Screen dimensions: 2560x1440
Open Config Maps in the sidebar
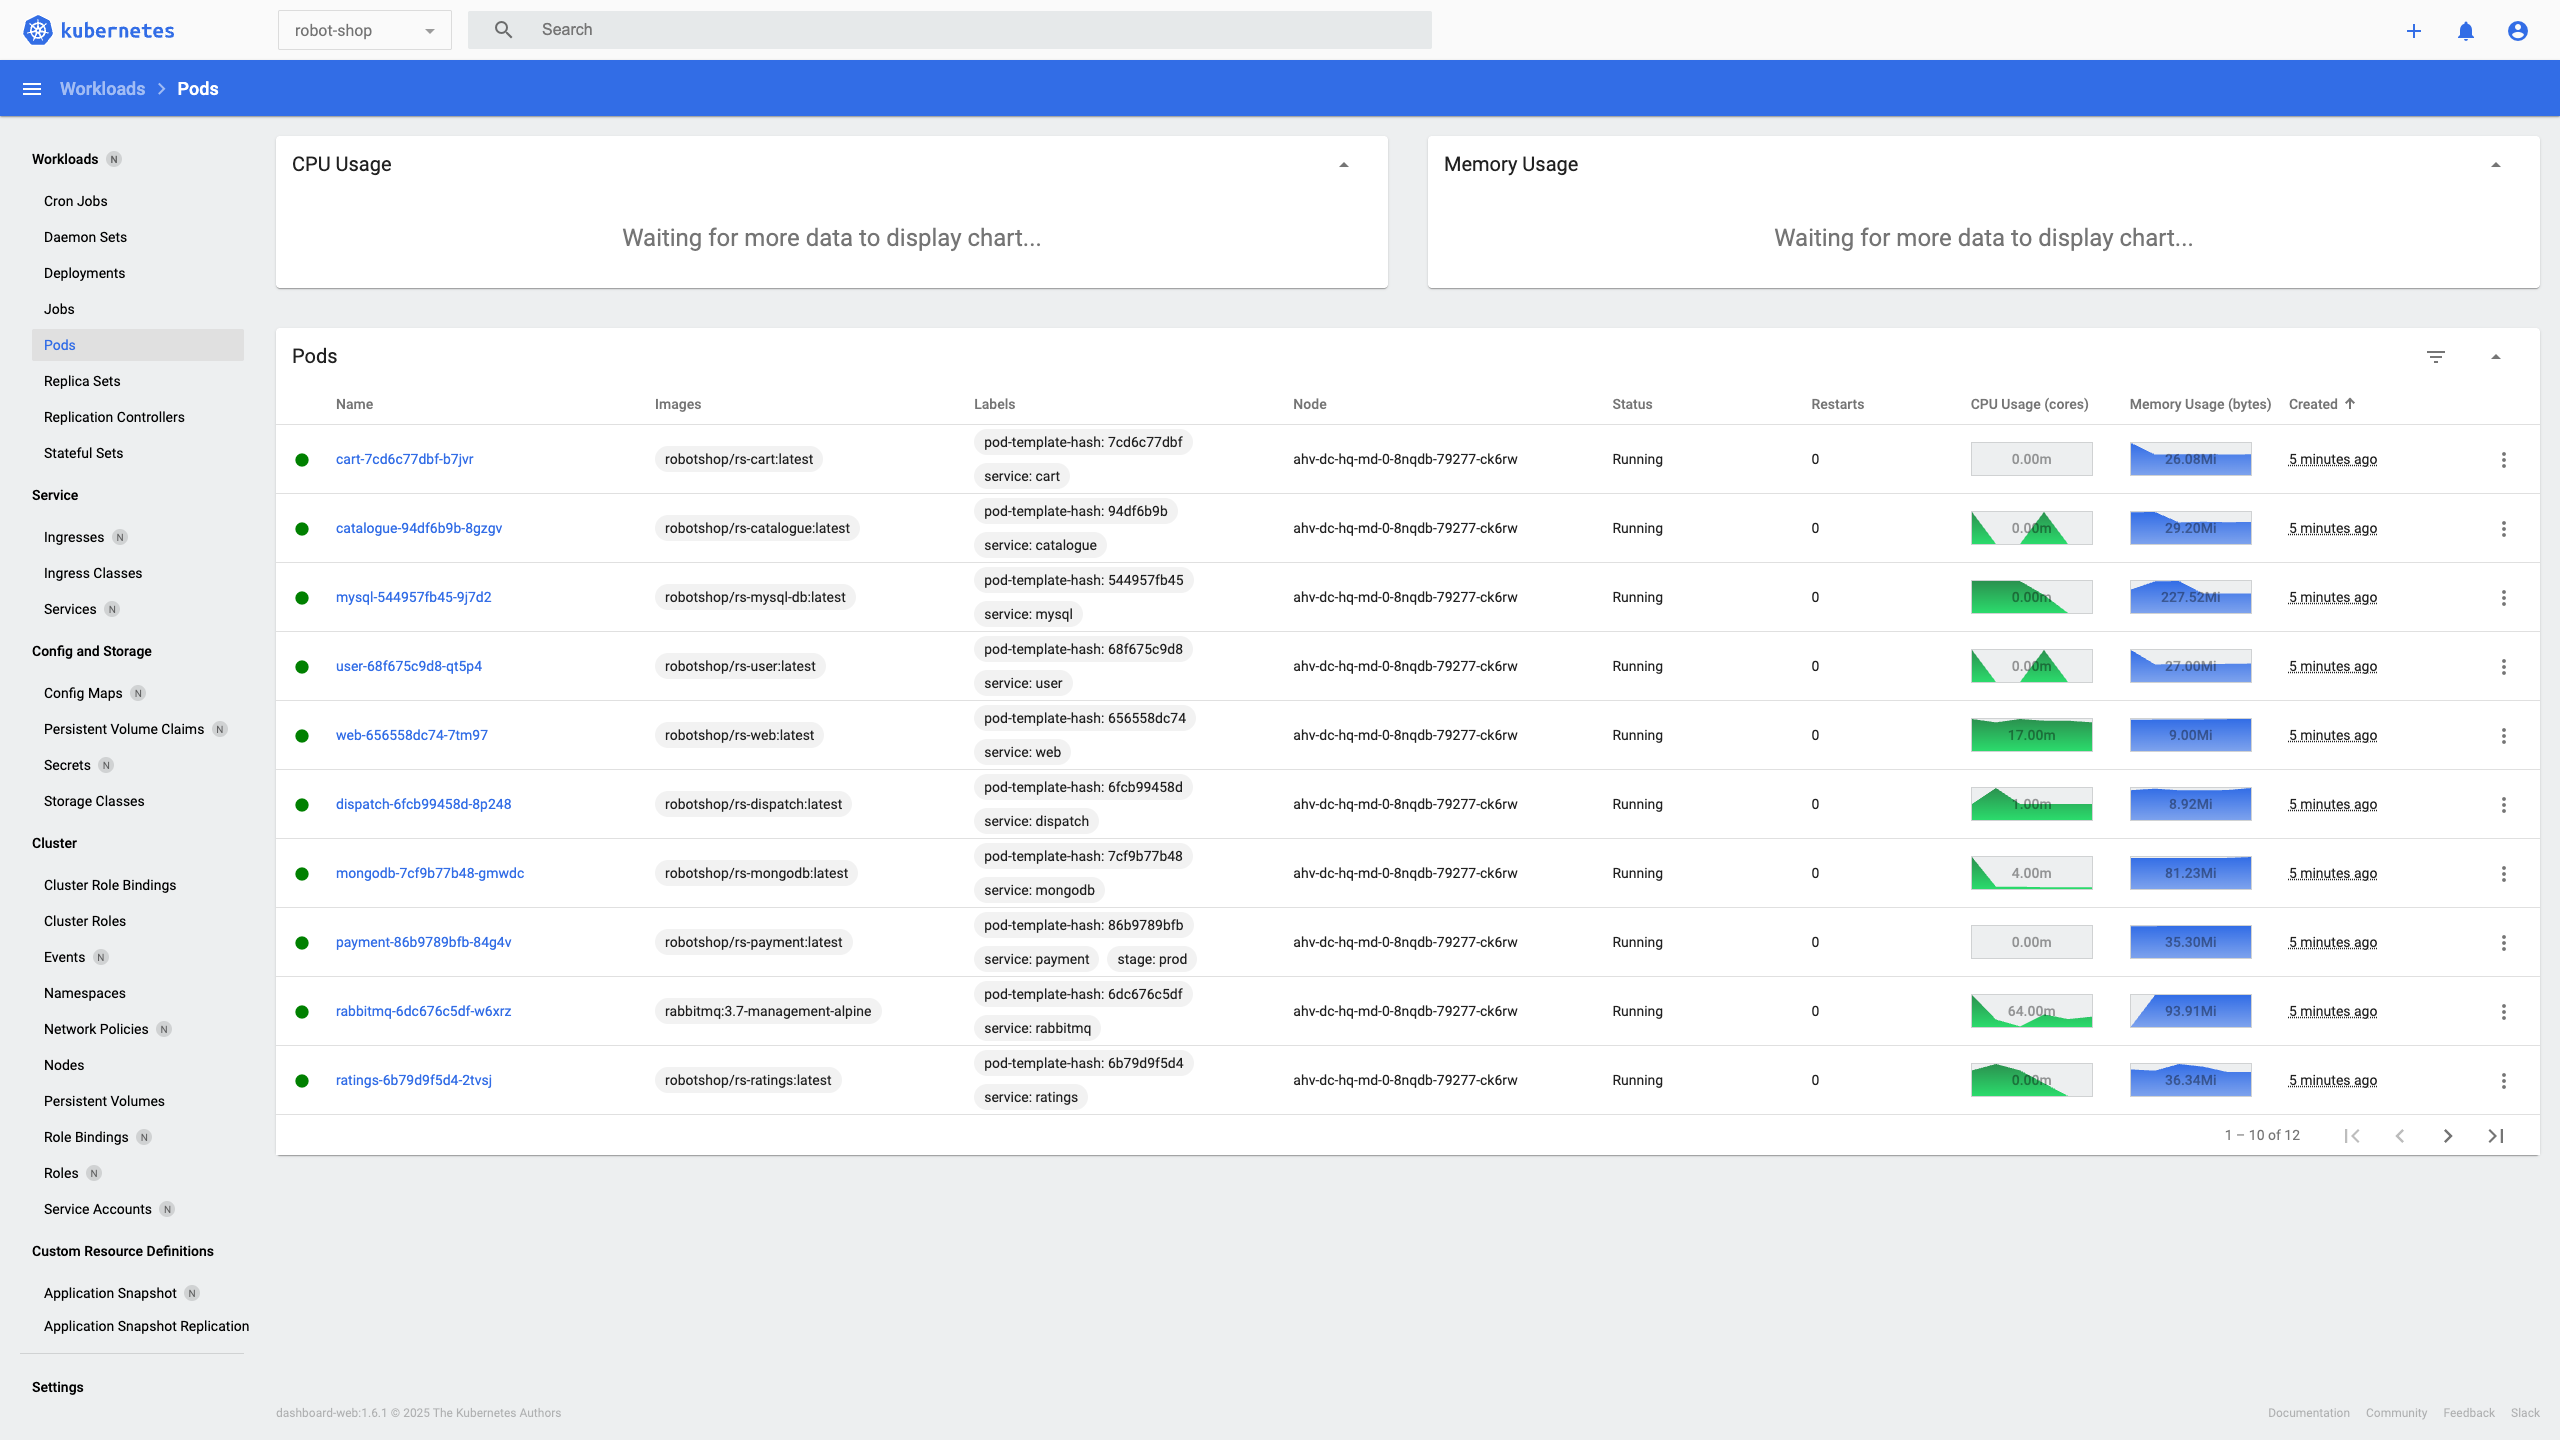pos(83,693)
